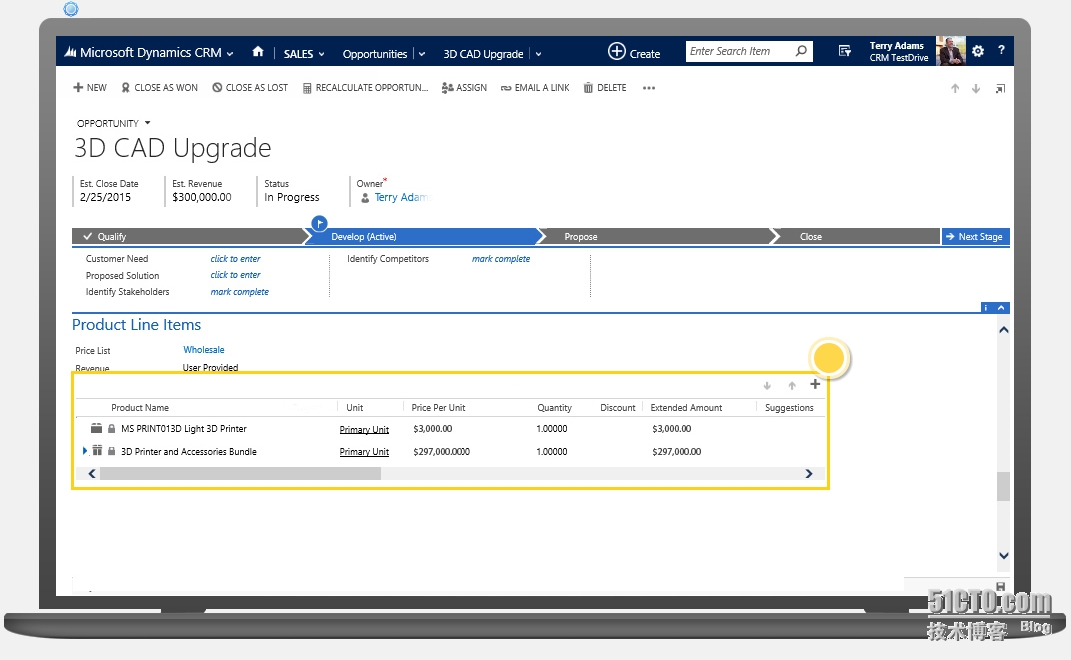Collapse the process bar chevron
Viewport: 1071px width, 660px height.
[x=1001, y=307]
